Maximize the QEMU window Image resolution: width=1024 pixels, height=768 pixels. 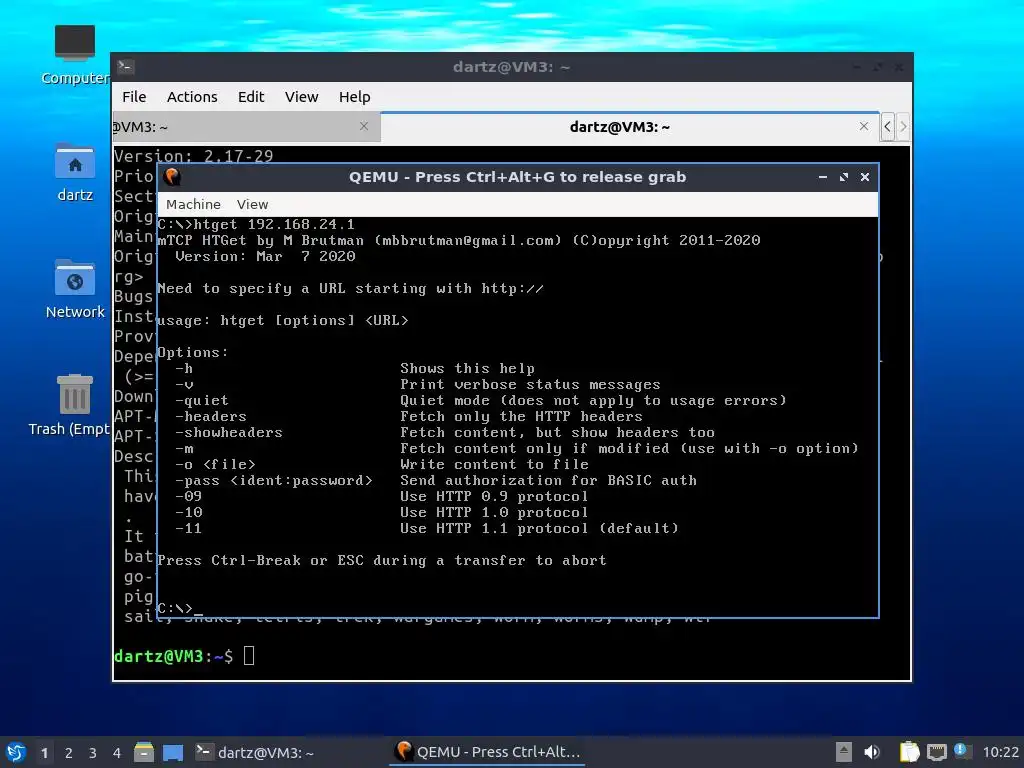click(844, 177)
